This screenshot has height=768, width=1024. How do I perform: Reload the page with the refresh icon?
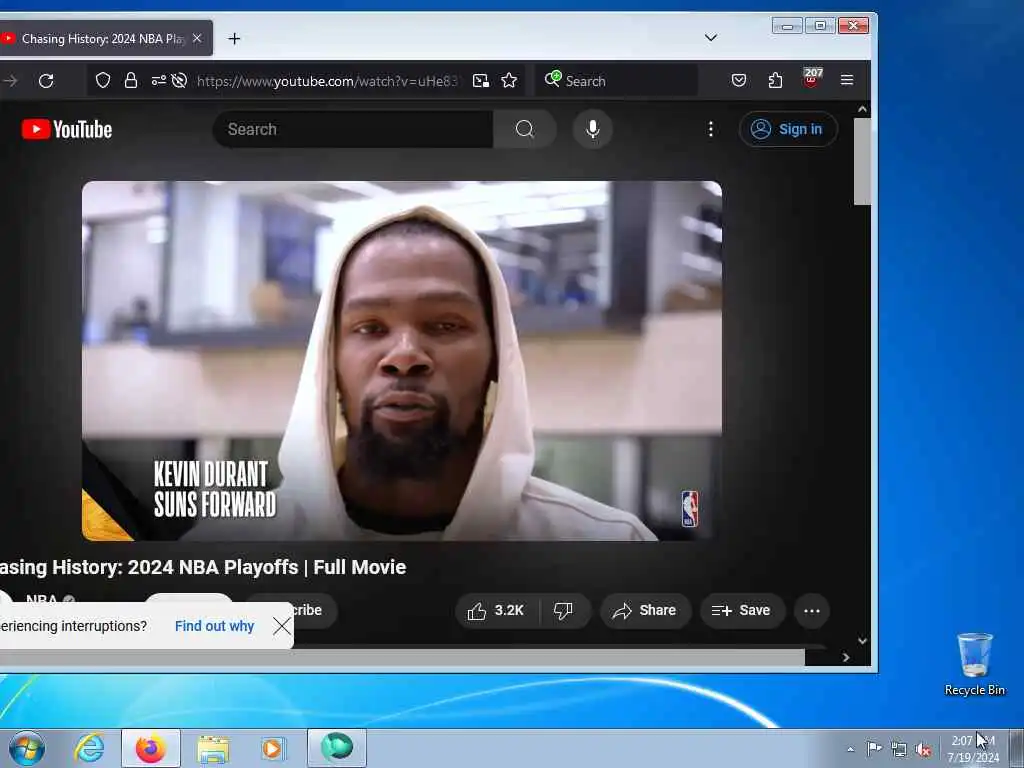[46, 81]
